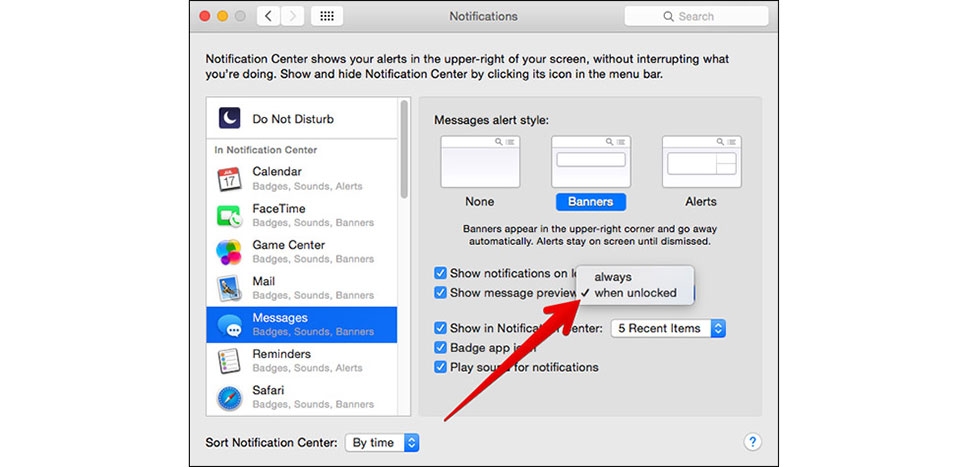Open help with the question mark button
The width and height of the screenshot is (960, 467).
[752, 441]
